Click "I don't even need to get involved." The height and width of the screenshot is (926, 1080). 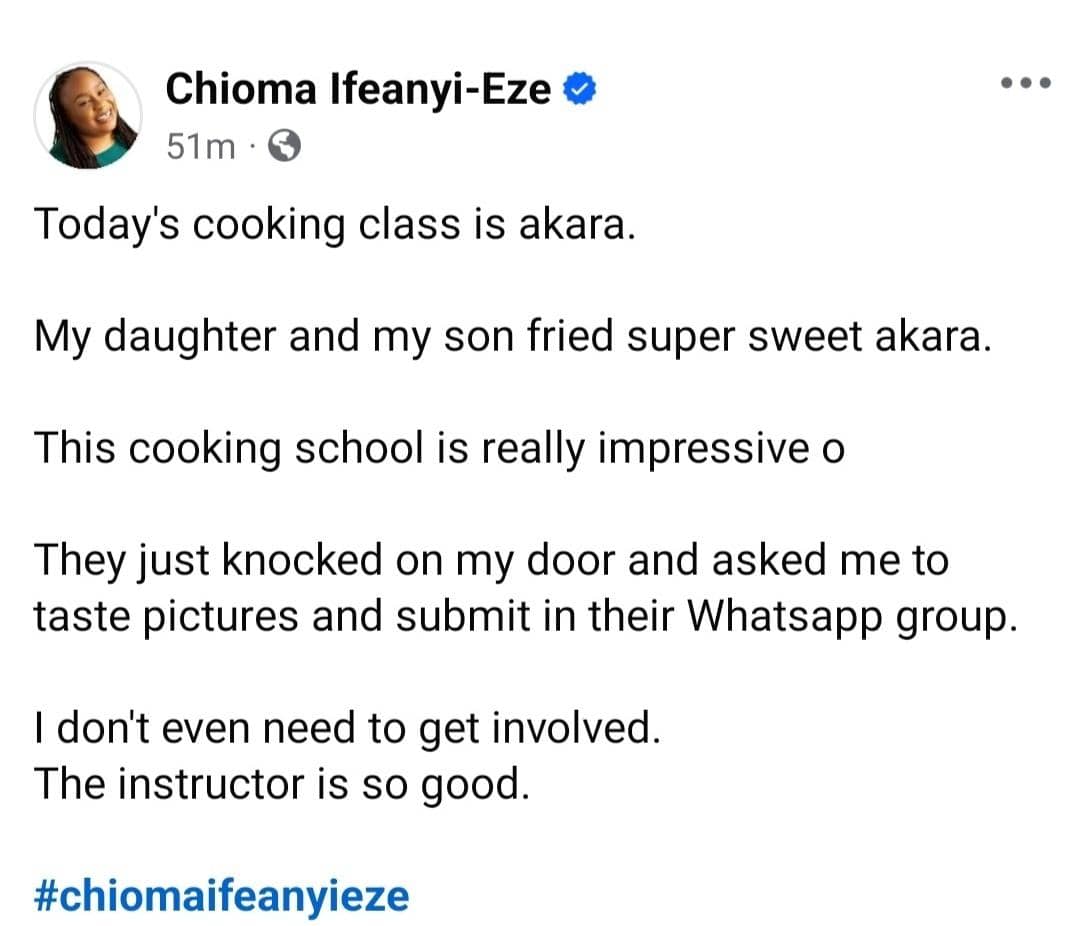click(347, 728)
